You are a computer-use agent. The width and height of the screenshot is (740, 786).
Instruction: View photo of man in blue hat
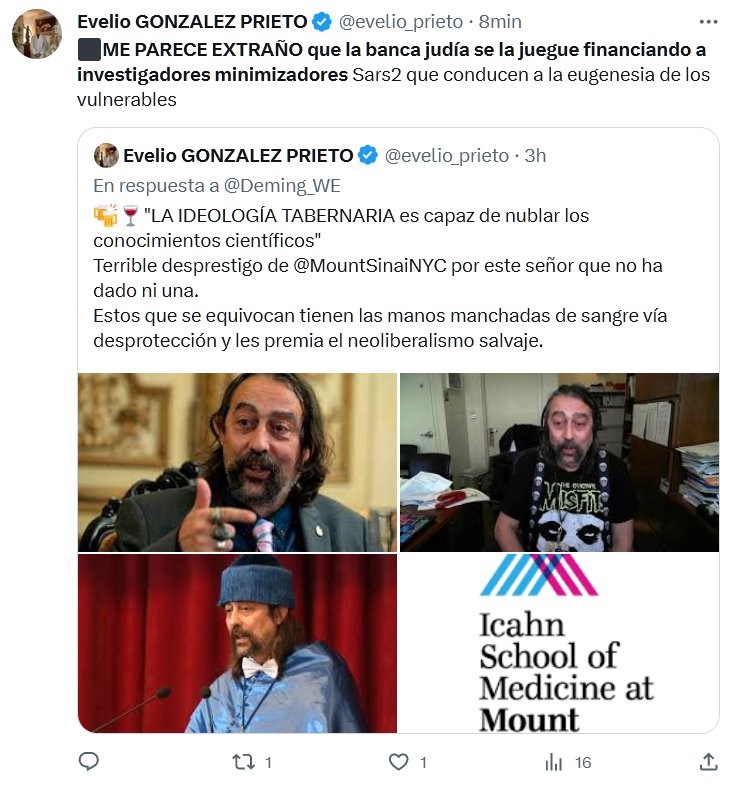click(x=237, y=643)
